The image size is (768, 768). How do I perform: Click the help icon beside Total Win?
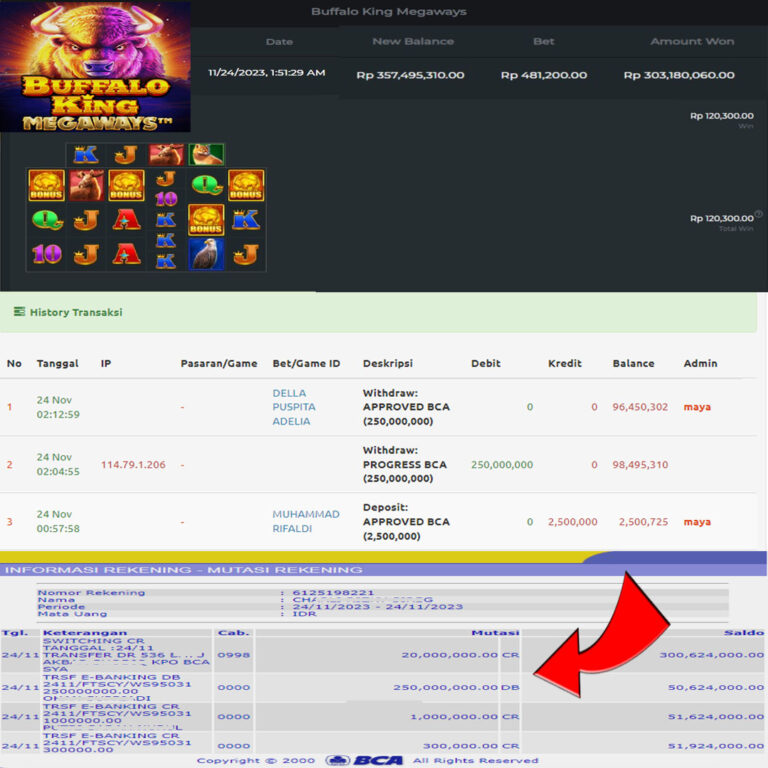[758, 214]
